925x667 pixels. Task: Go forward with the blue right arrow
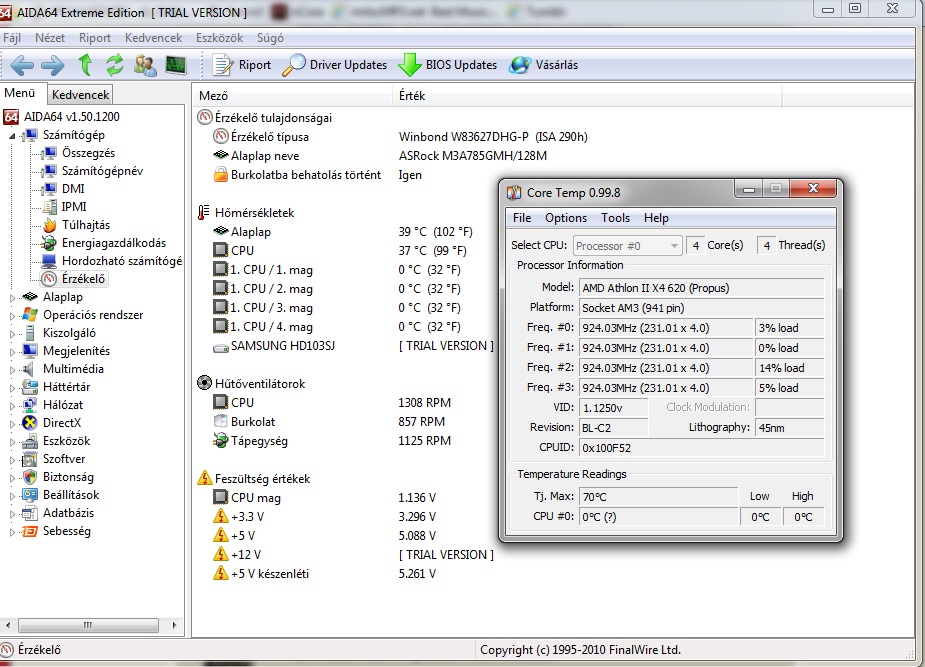tap(53, 65)
